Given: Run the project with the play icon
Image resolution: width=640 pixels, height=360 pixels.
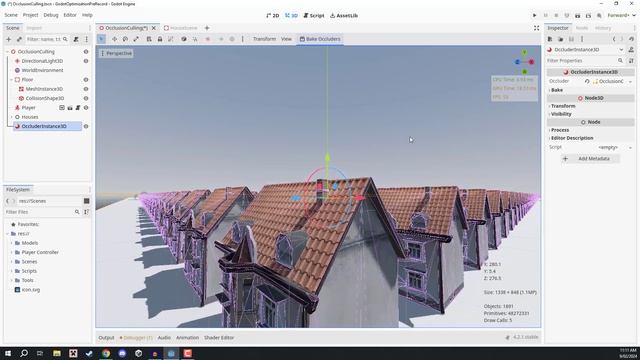Looking at the screenshot, I should [534, 16].
